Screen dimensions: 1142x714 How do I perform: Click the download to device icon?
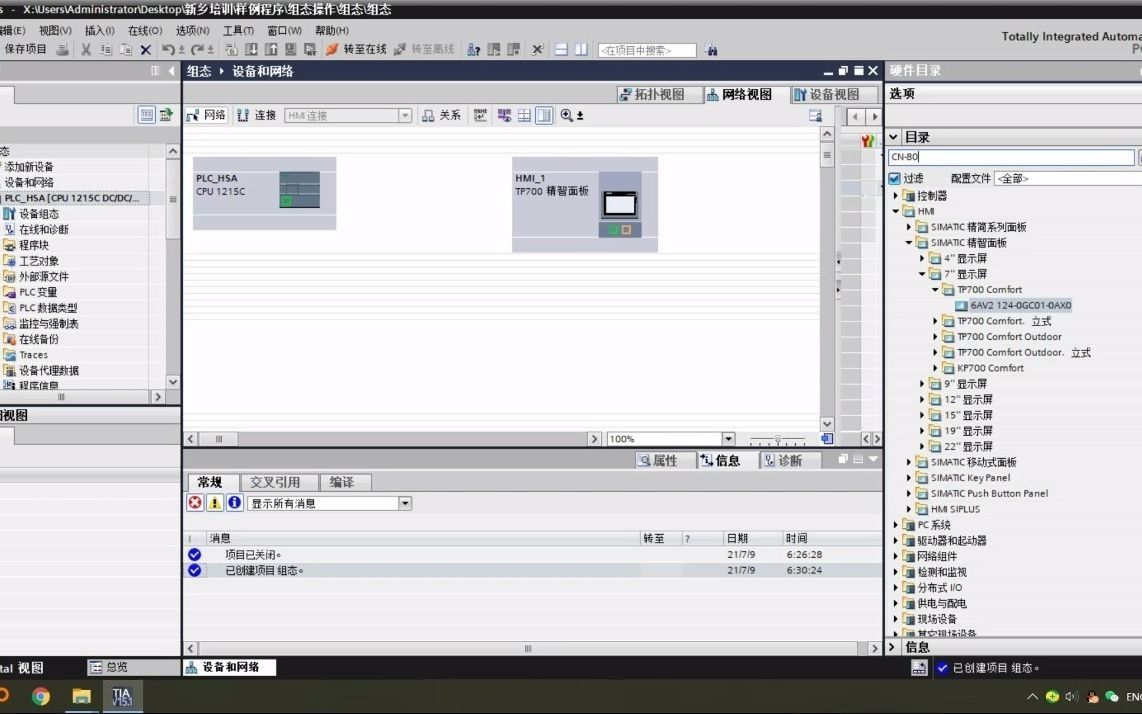pyautogui.click(x=251, y=50)
